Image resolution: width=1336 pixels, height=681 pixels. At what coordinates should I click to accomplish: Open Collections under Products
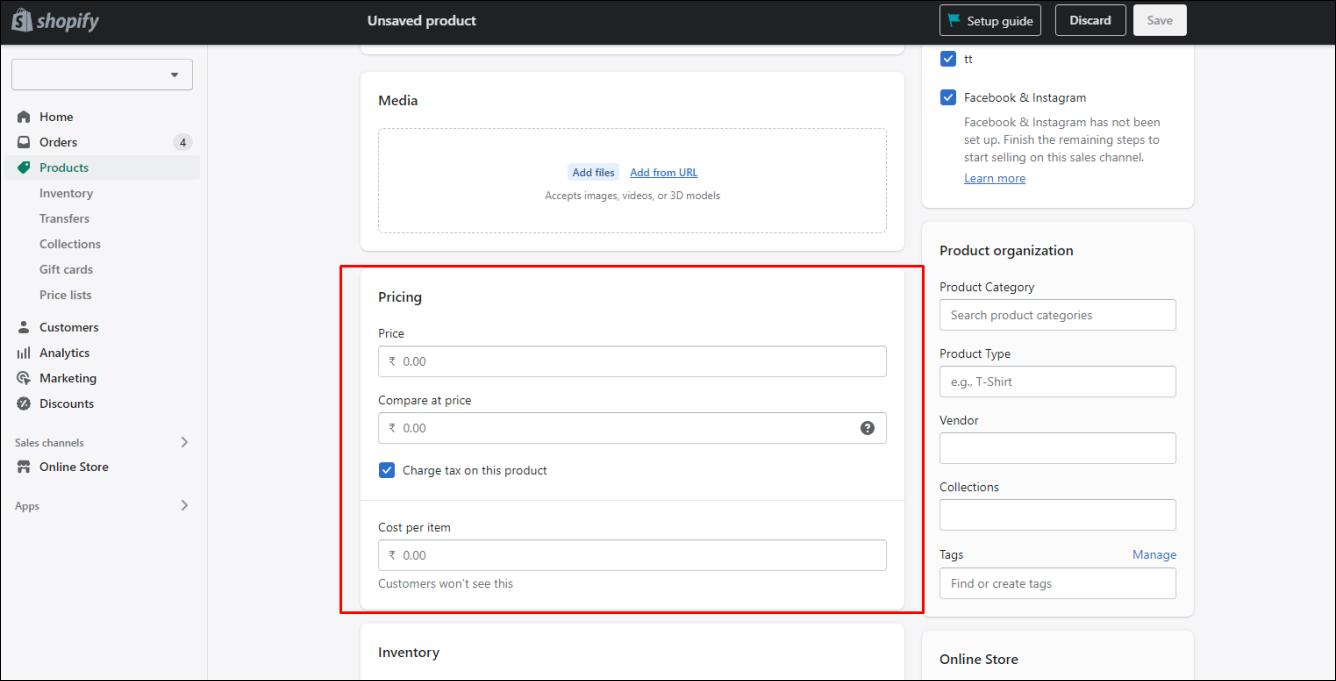pos(70,244)
